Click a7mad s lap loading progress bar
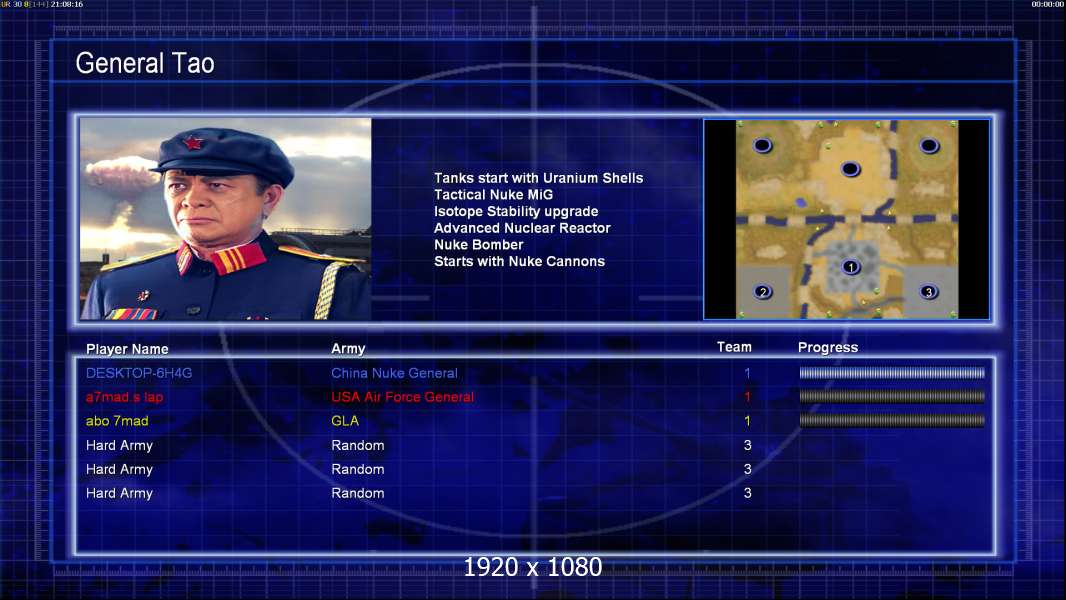This screenshot has height=600, width=1066. pos(892,396)
